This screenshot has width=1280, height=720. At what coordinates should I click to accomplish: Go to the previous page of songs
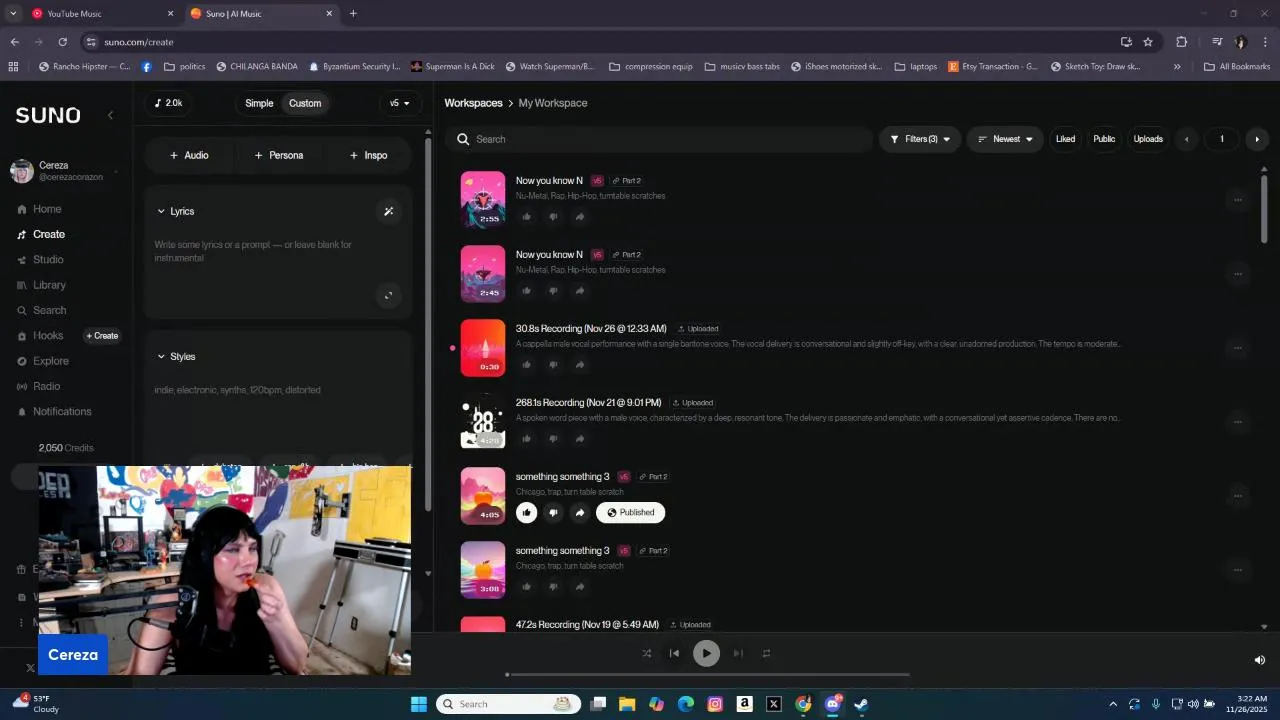pos(1186,139)
